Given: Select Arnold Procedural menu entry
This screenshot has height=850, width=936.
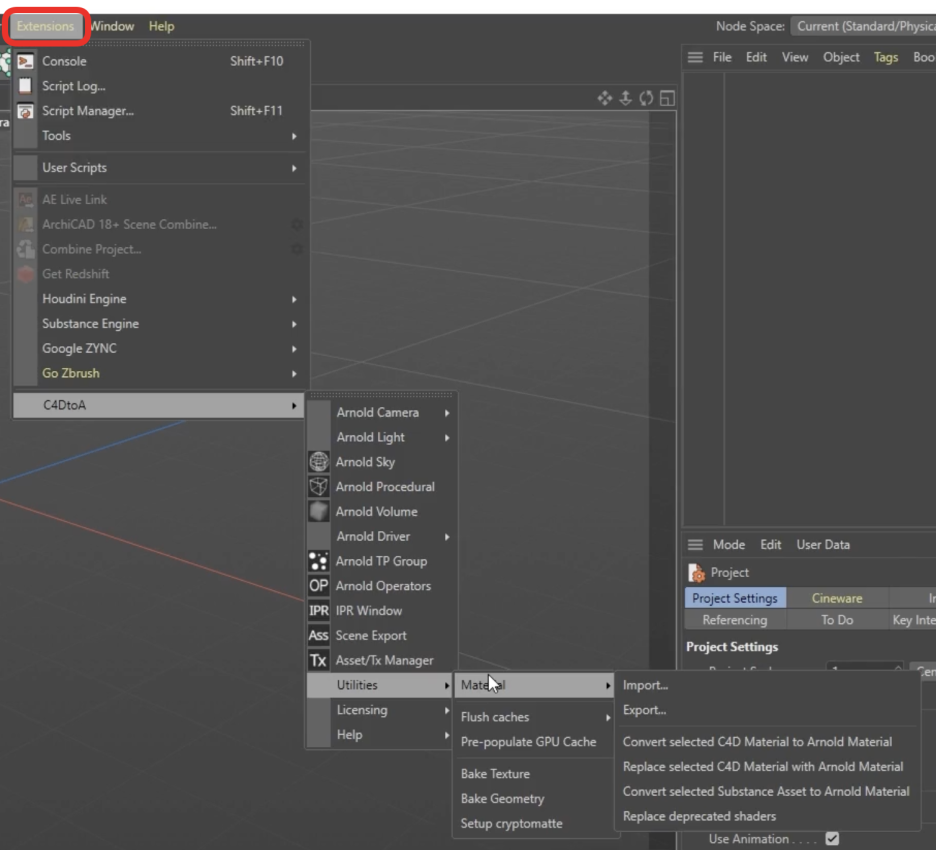Looking at the screenshot, I should pyautogui.click(x=382, y=486).
